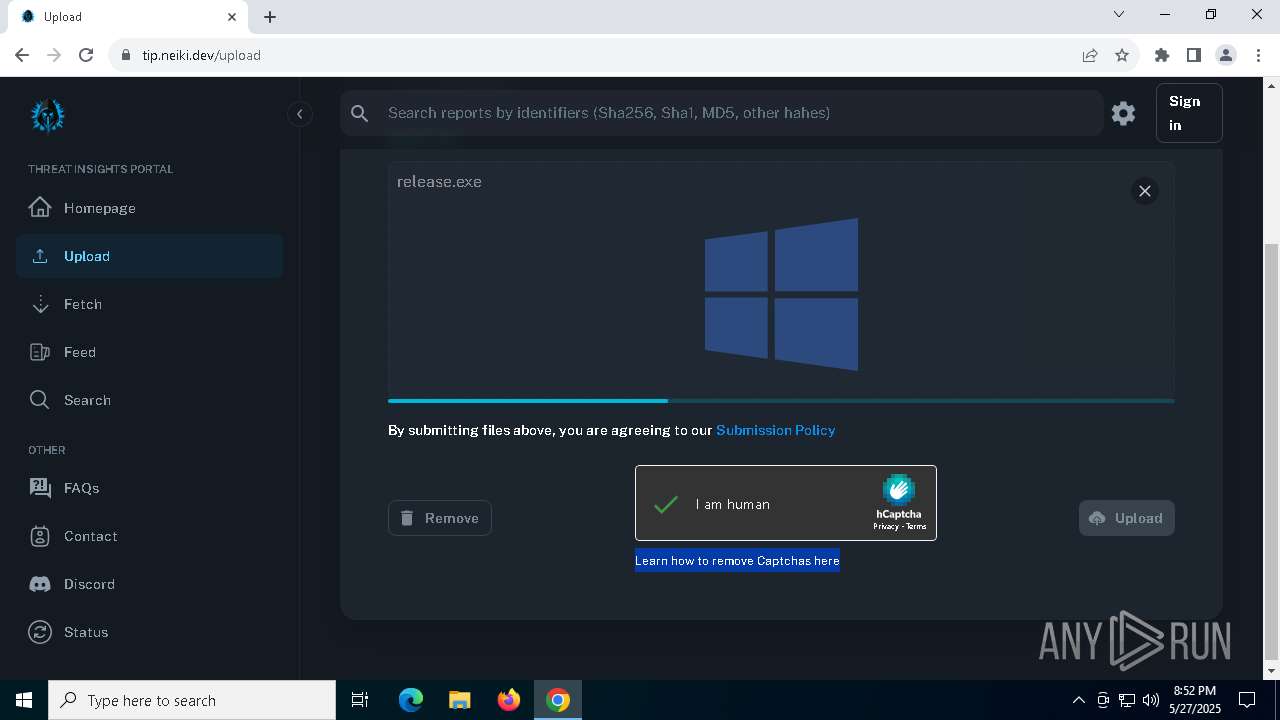Image resolution: width=1280 pixels, height=720 pixels.
Task: Open a new browser tab
Action: [x=270, y=17]
